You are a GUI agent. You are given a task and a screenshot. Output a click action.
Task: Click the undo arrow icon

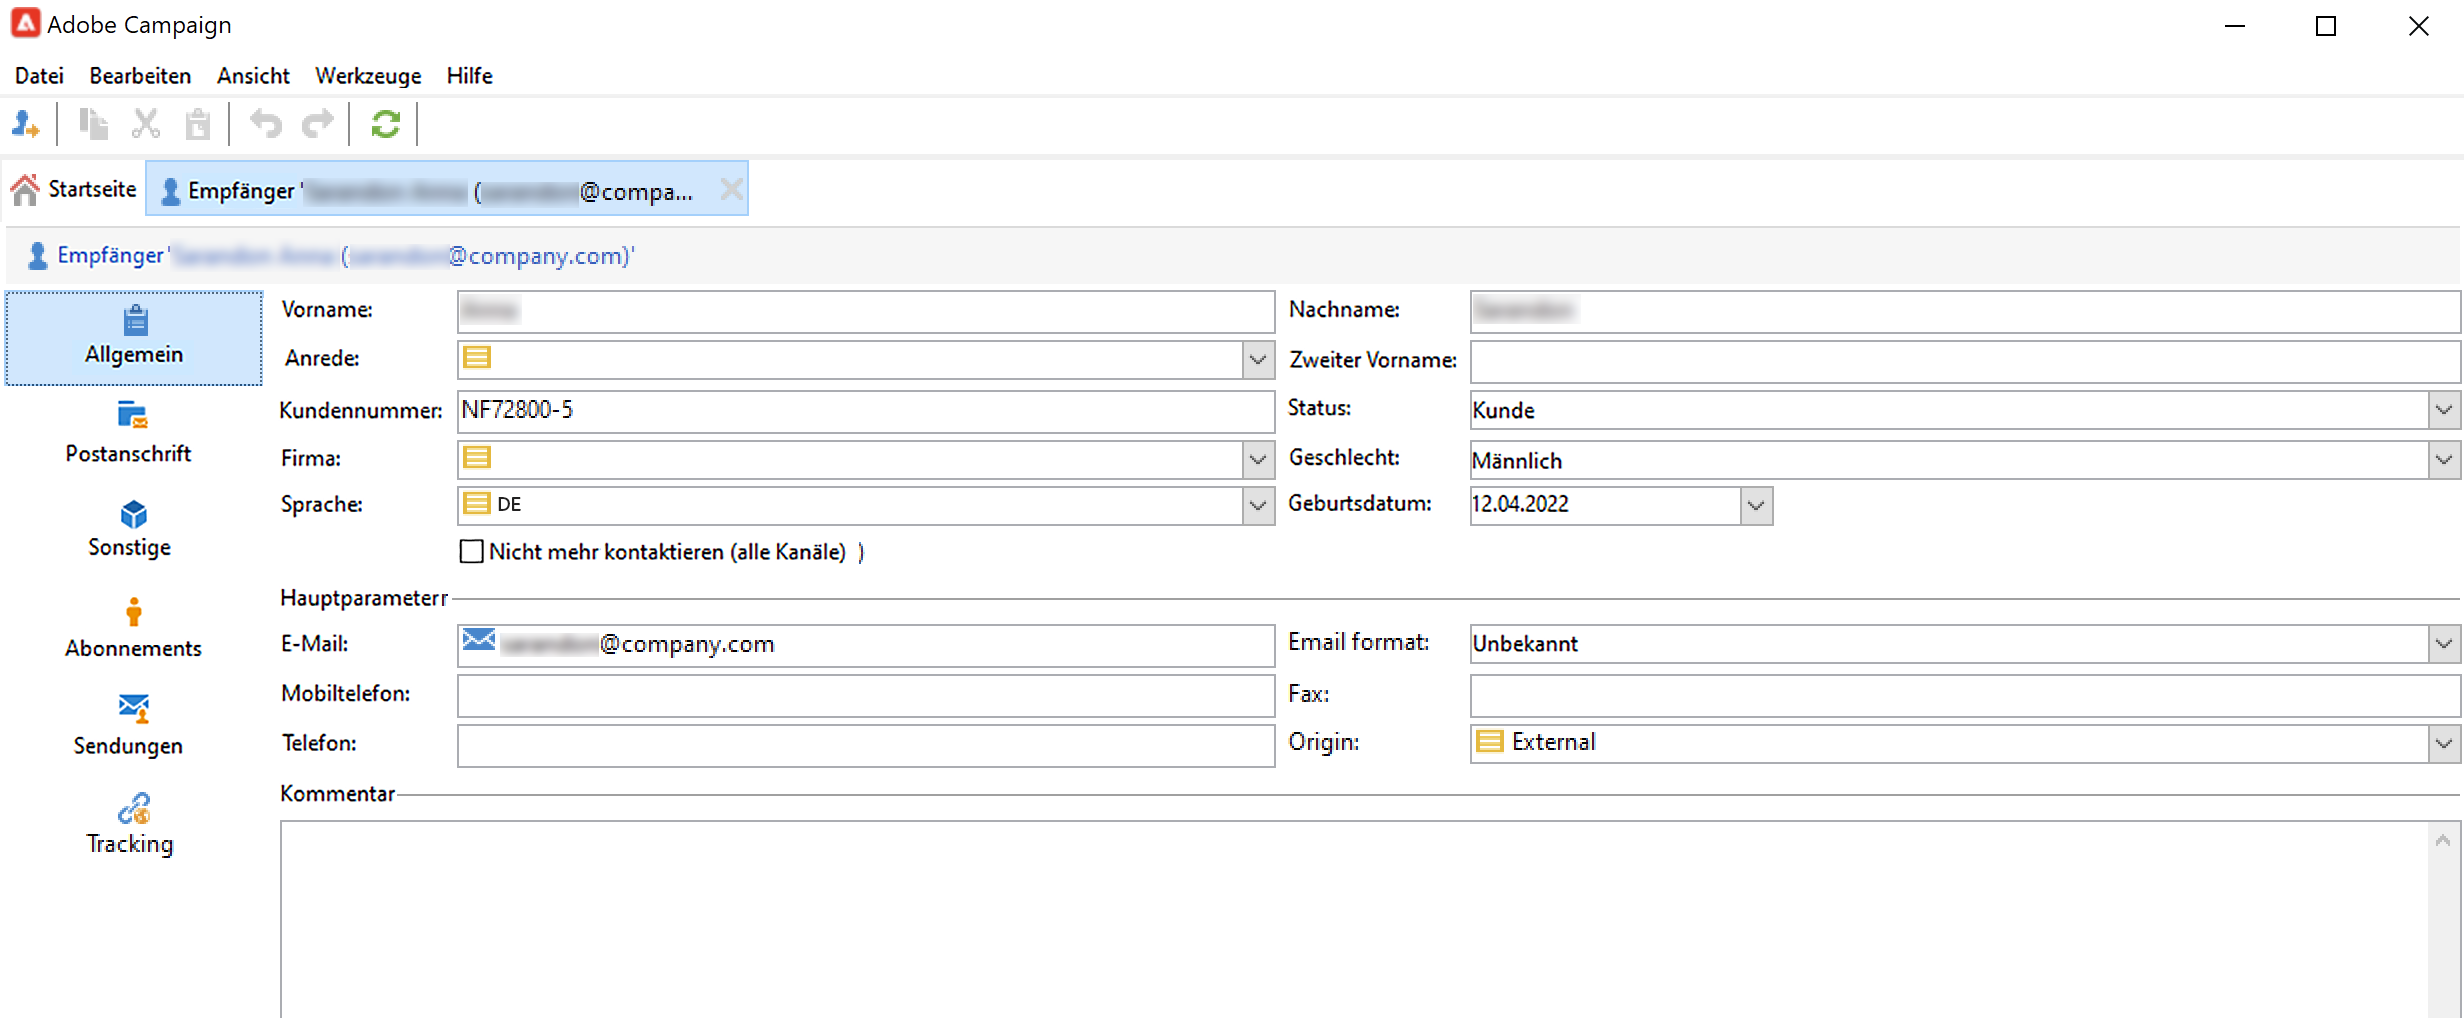pyautogui.click(x=266, y=124)
